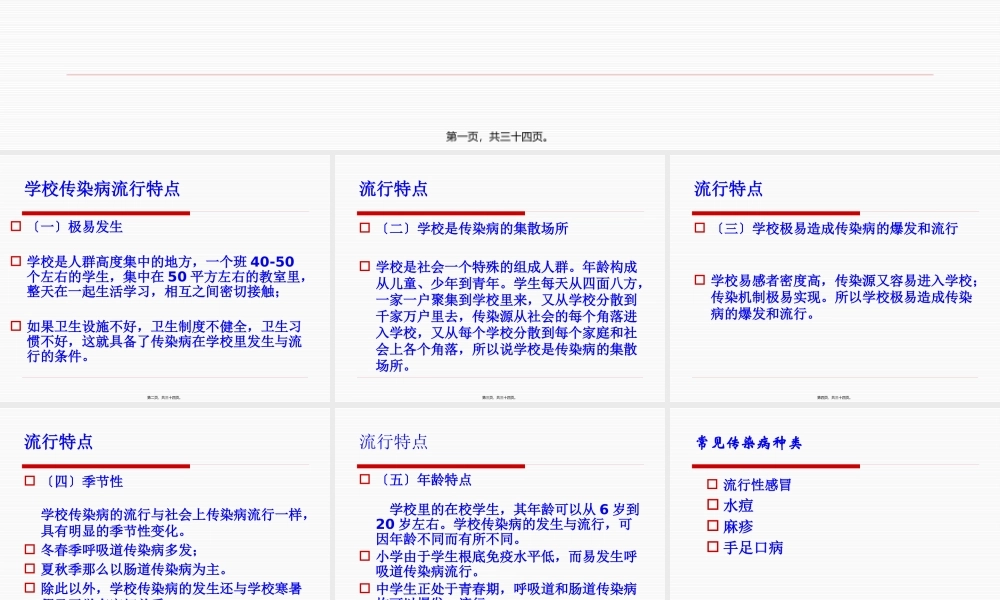Screen dimensions: 1000x600
Task: Toggle the checkbox beside 学校易感者密度高 paragraph
Action: [699, 280]
